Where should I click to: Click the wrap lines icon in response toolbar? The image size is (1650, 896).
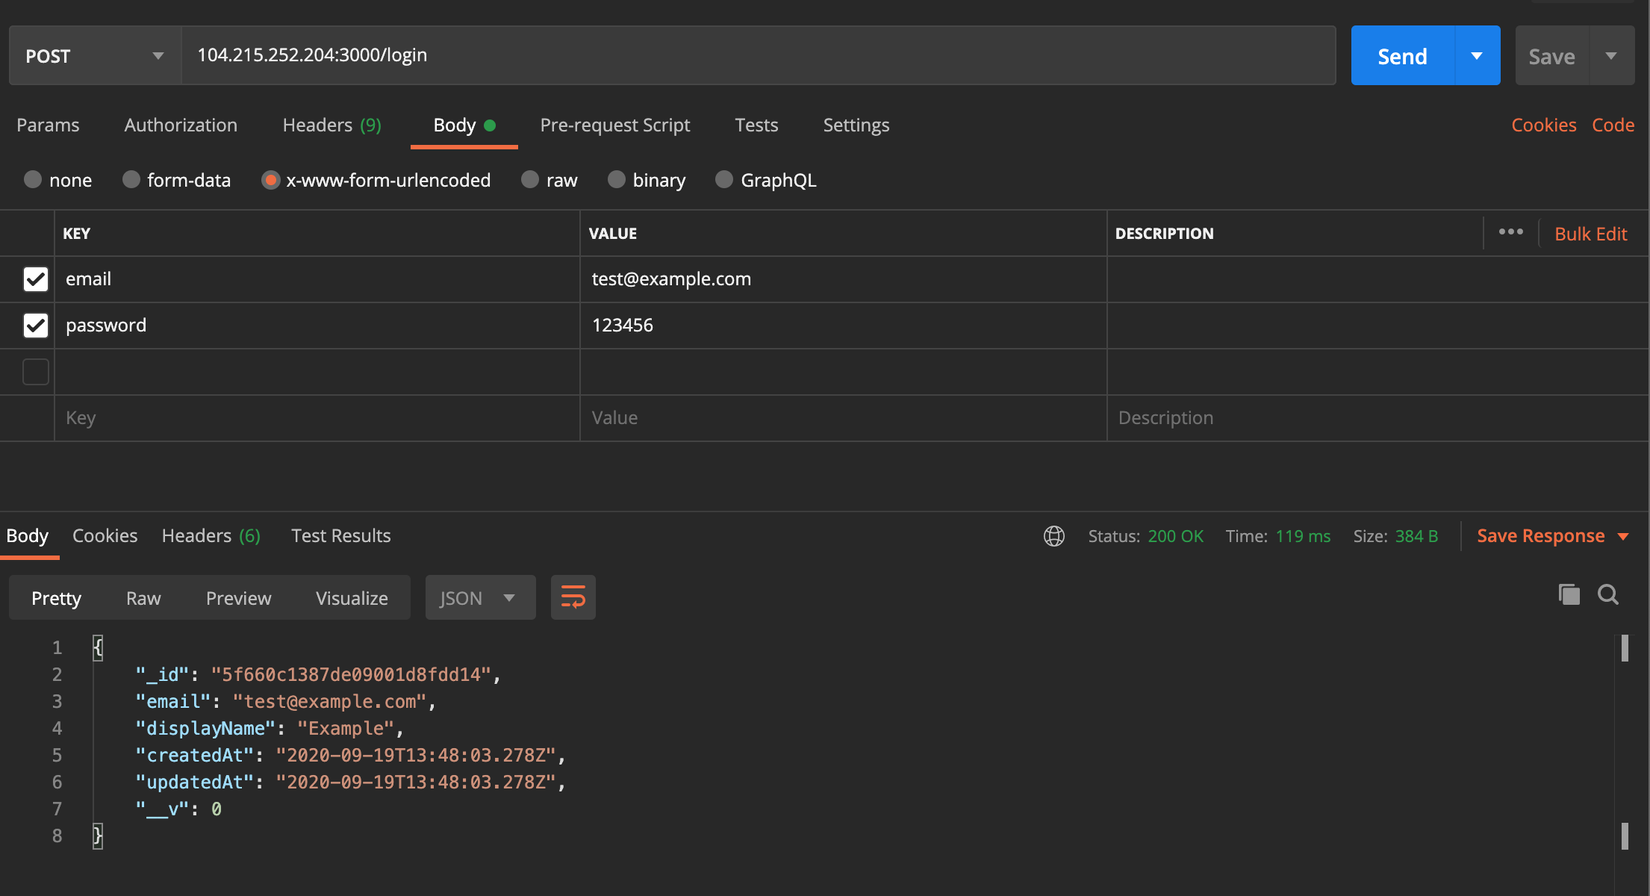point(573,598)
